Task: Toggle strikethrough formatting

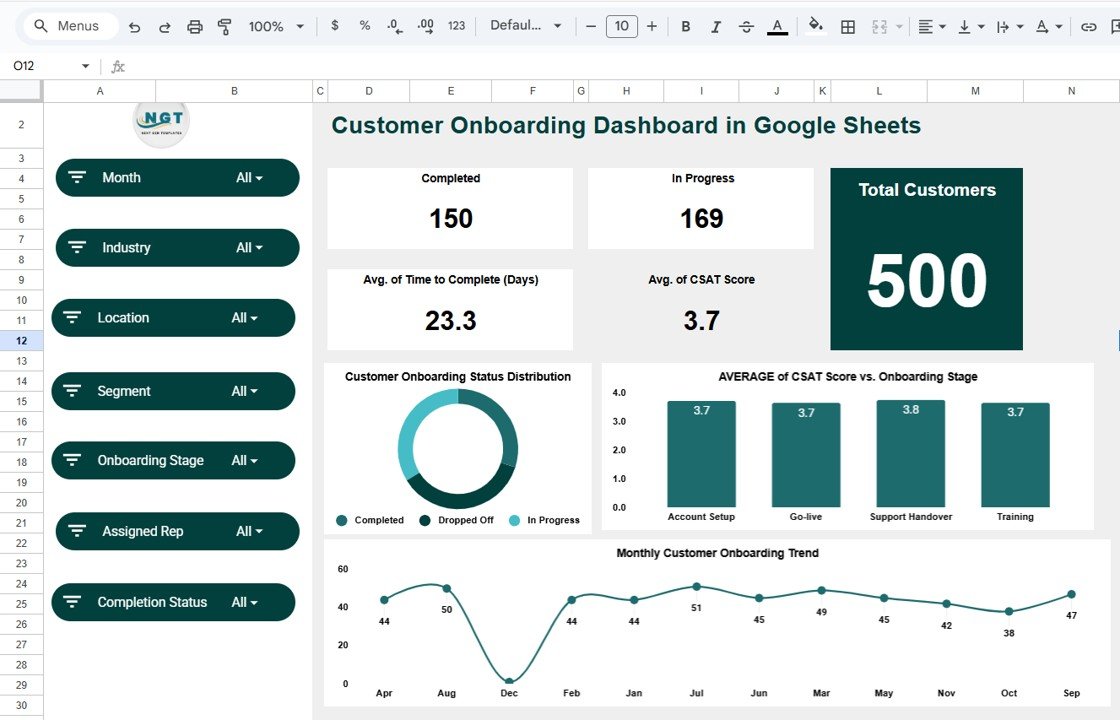Action: pyautogui.click(x=746, y=26)
